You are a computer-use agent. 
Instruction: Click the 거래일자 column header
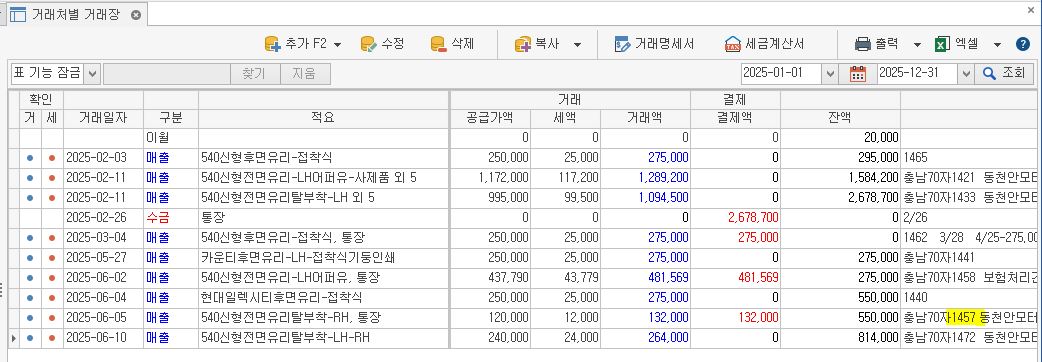tap(103, 118)
